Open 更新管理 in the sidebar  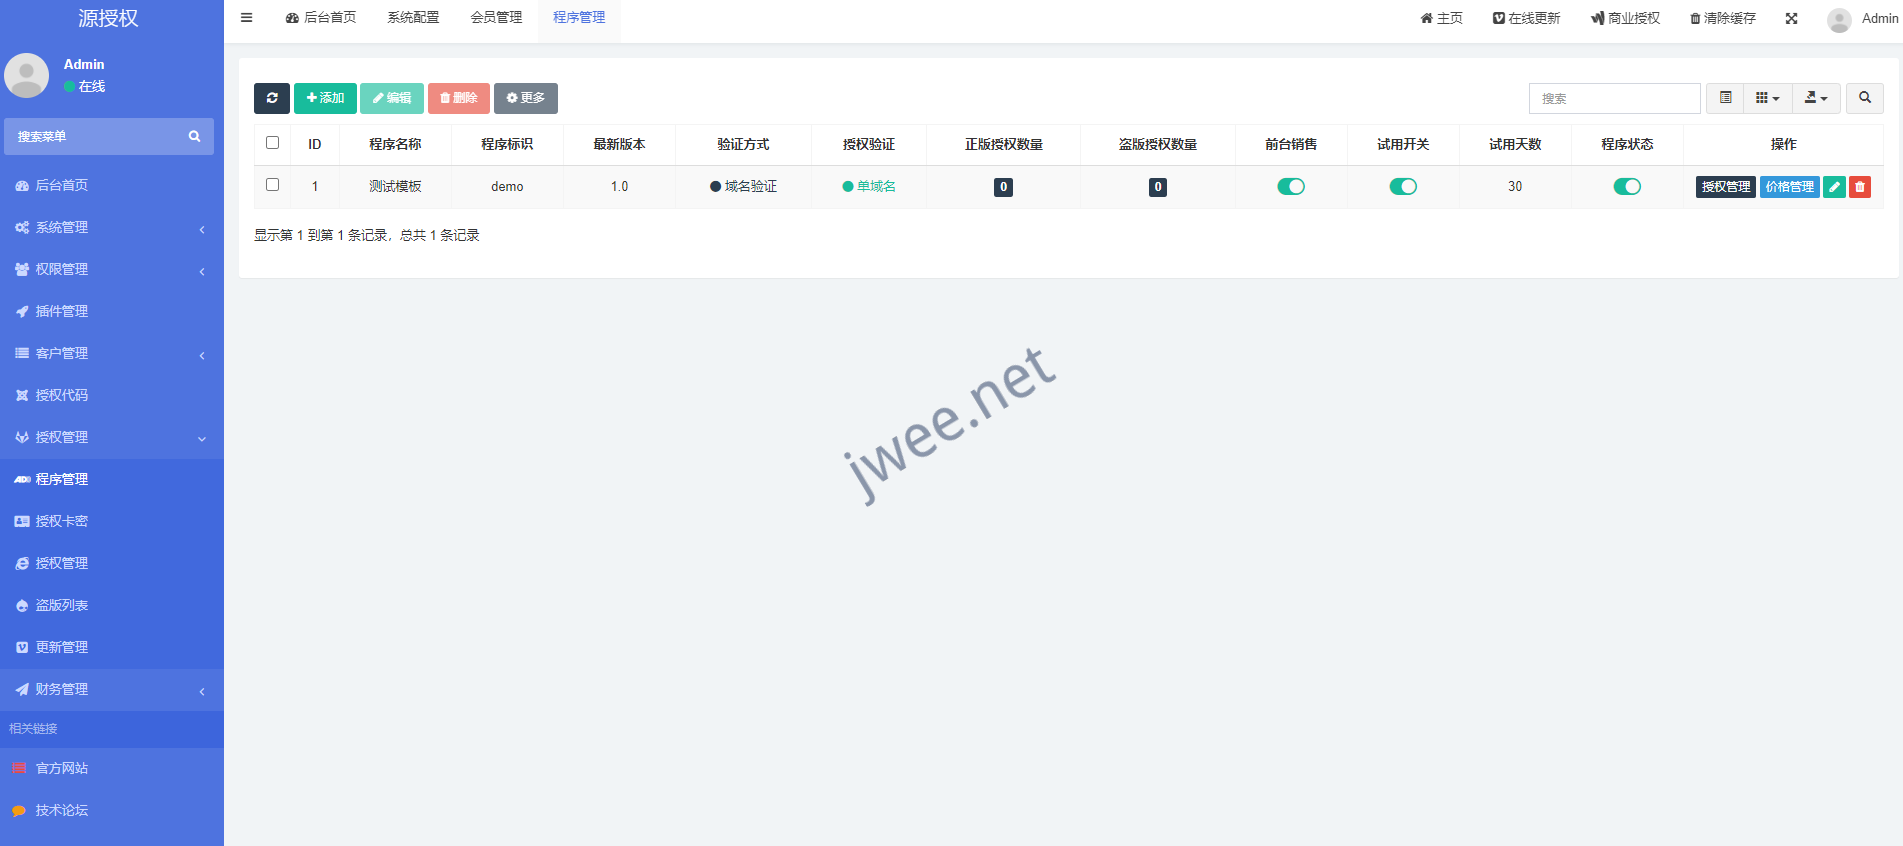click(x=111, y=647)
